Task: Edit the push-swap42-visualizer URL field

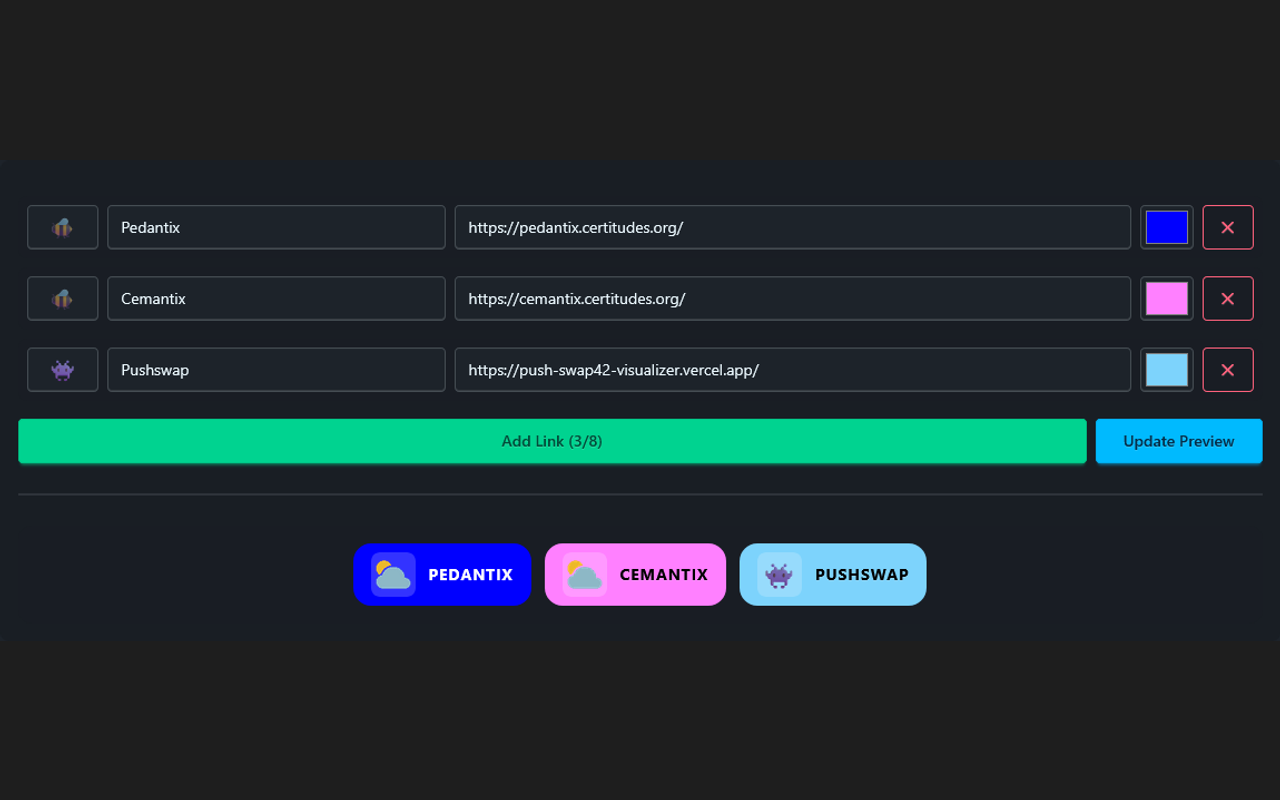Action: click(793, 370)
